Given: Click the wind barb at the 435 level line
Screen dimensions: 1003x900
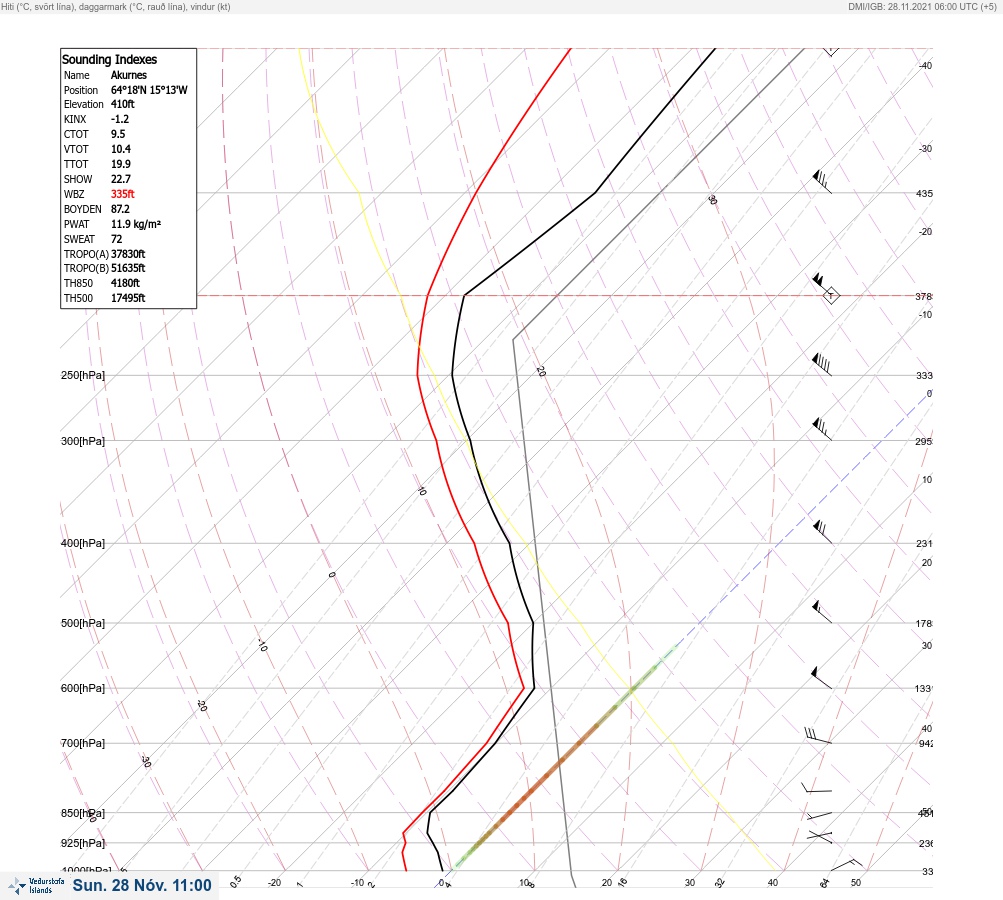Looking at the screenshot, I should [822, 182].
